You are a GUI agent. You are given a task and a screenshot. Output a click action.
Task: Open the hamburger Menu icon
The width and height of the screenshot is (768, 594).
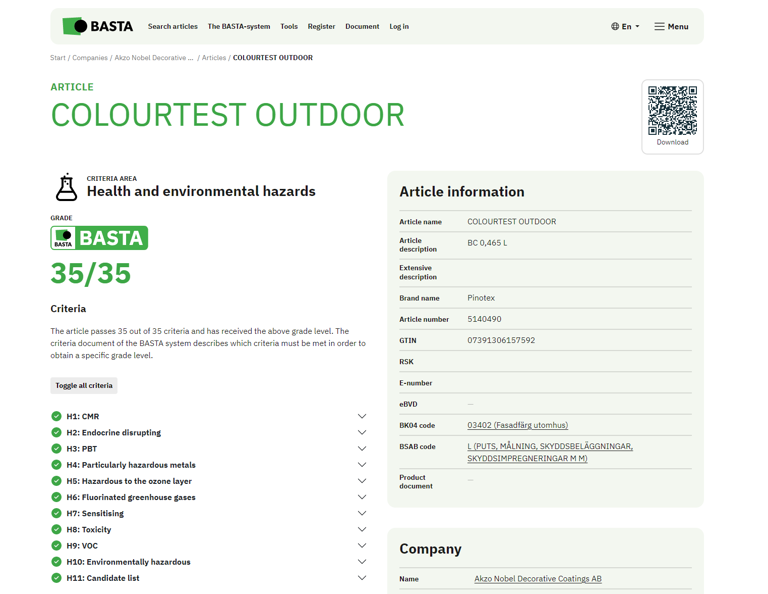coord(659,27)
